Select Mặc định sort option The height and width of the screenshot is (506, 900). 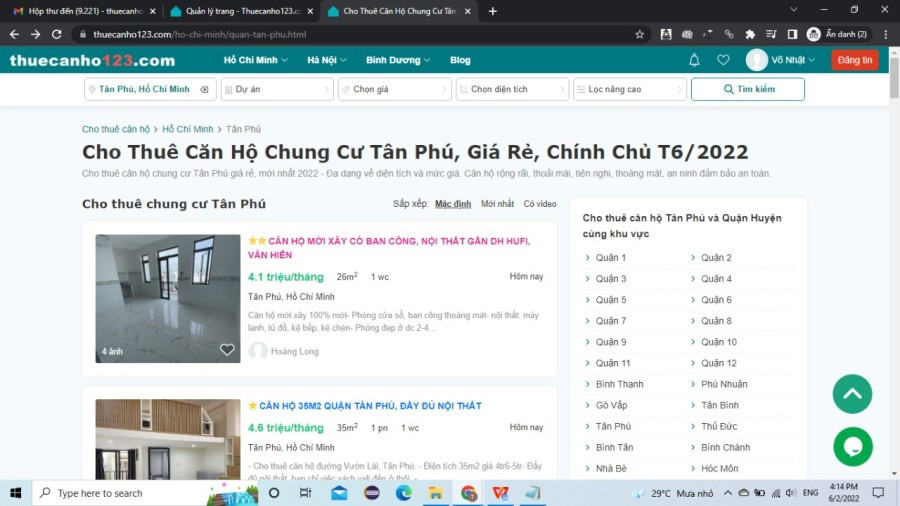click(x=452, y=204)
